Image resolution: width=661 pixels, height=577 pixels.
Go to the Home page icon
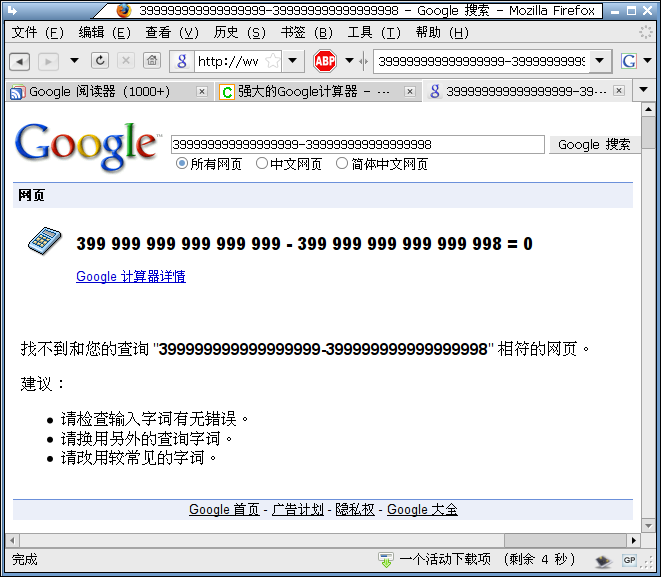tap(152, 61)
